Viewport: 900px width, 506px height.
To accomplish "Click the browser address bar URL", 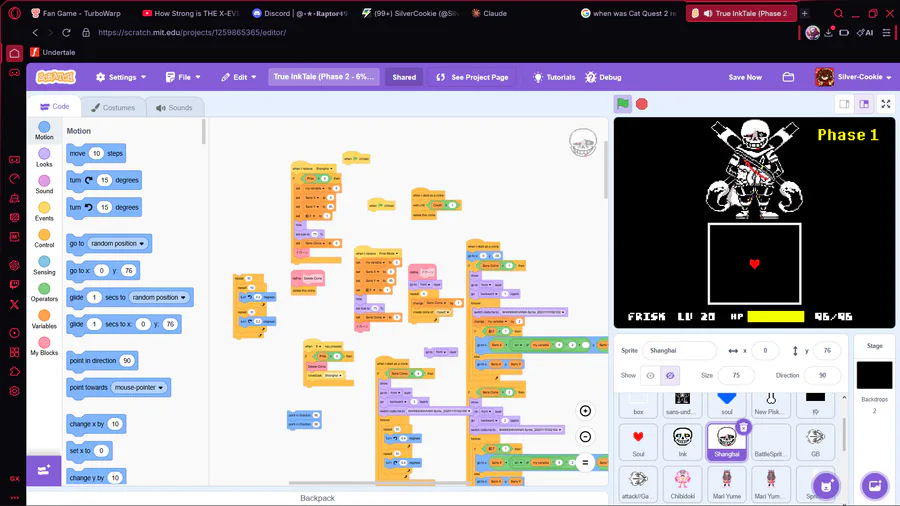I will pyautogui.click(x=192, y=33).
